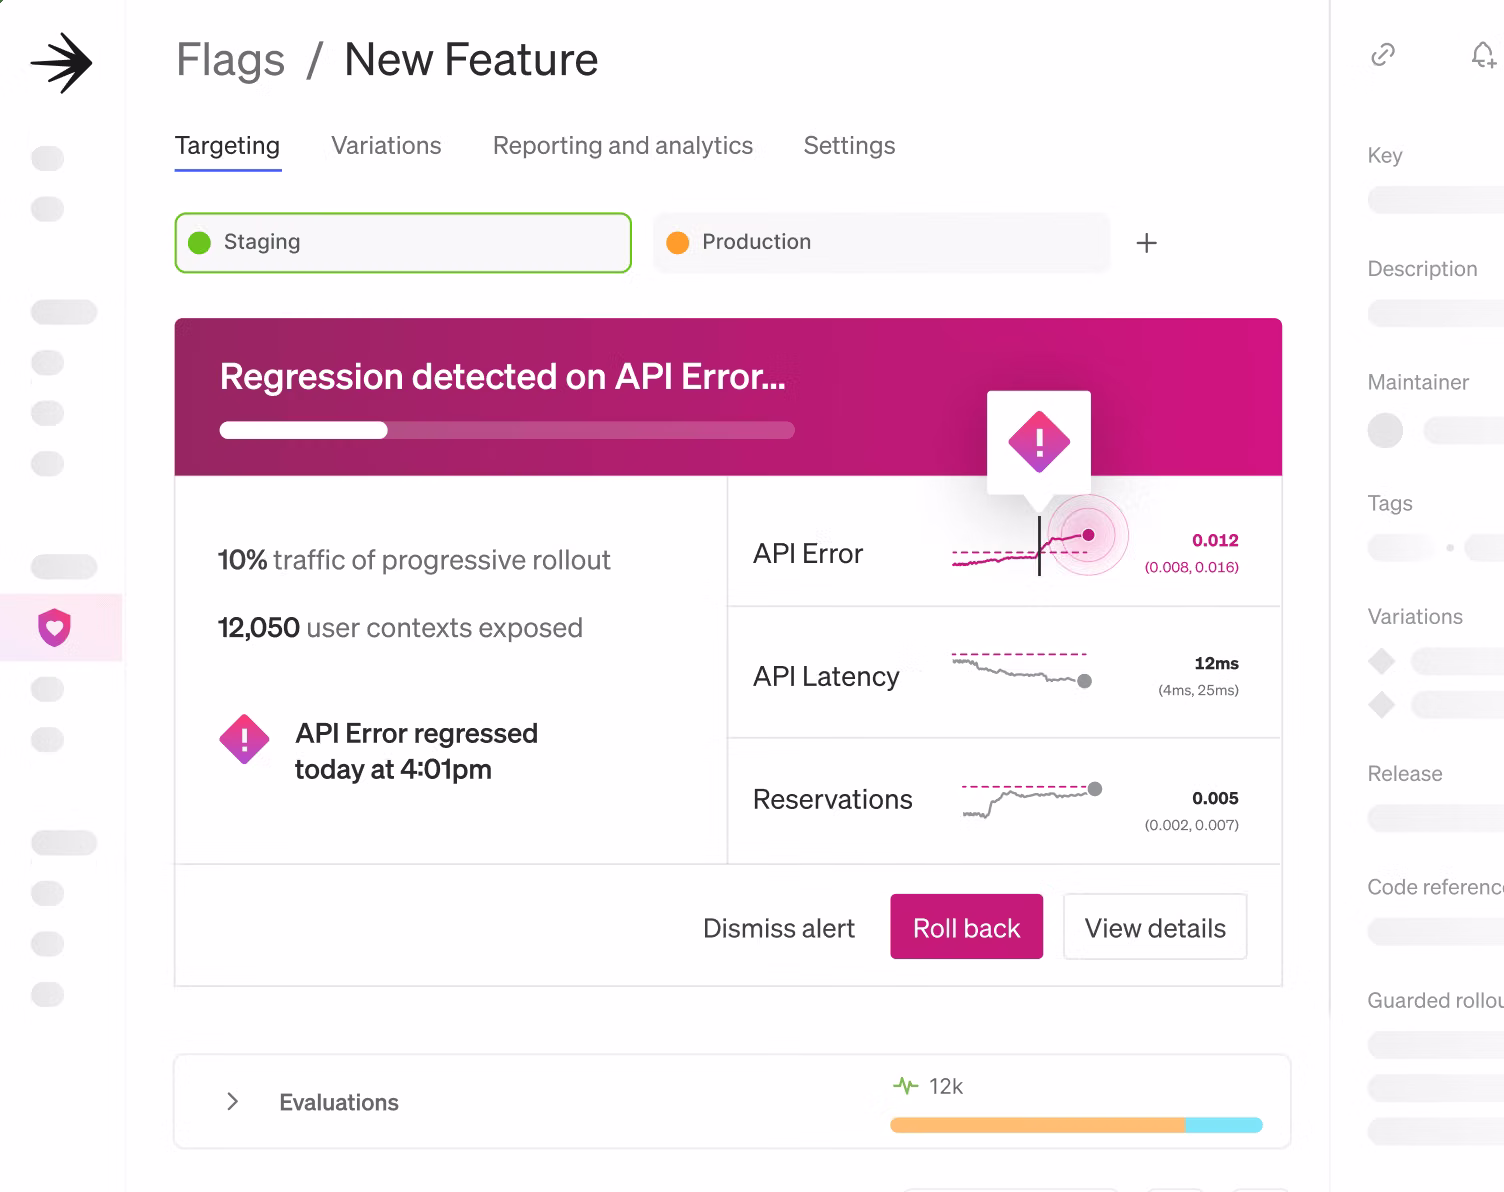Dismiss alert for the regression

pyautogui.click(x=778, y=928)
